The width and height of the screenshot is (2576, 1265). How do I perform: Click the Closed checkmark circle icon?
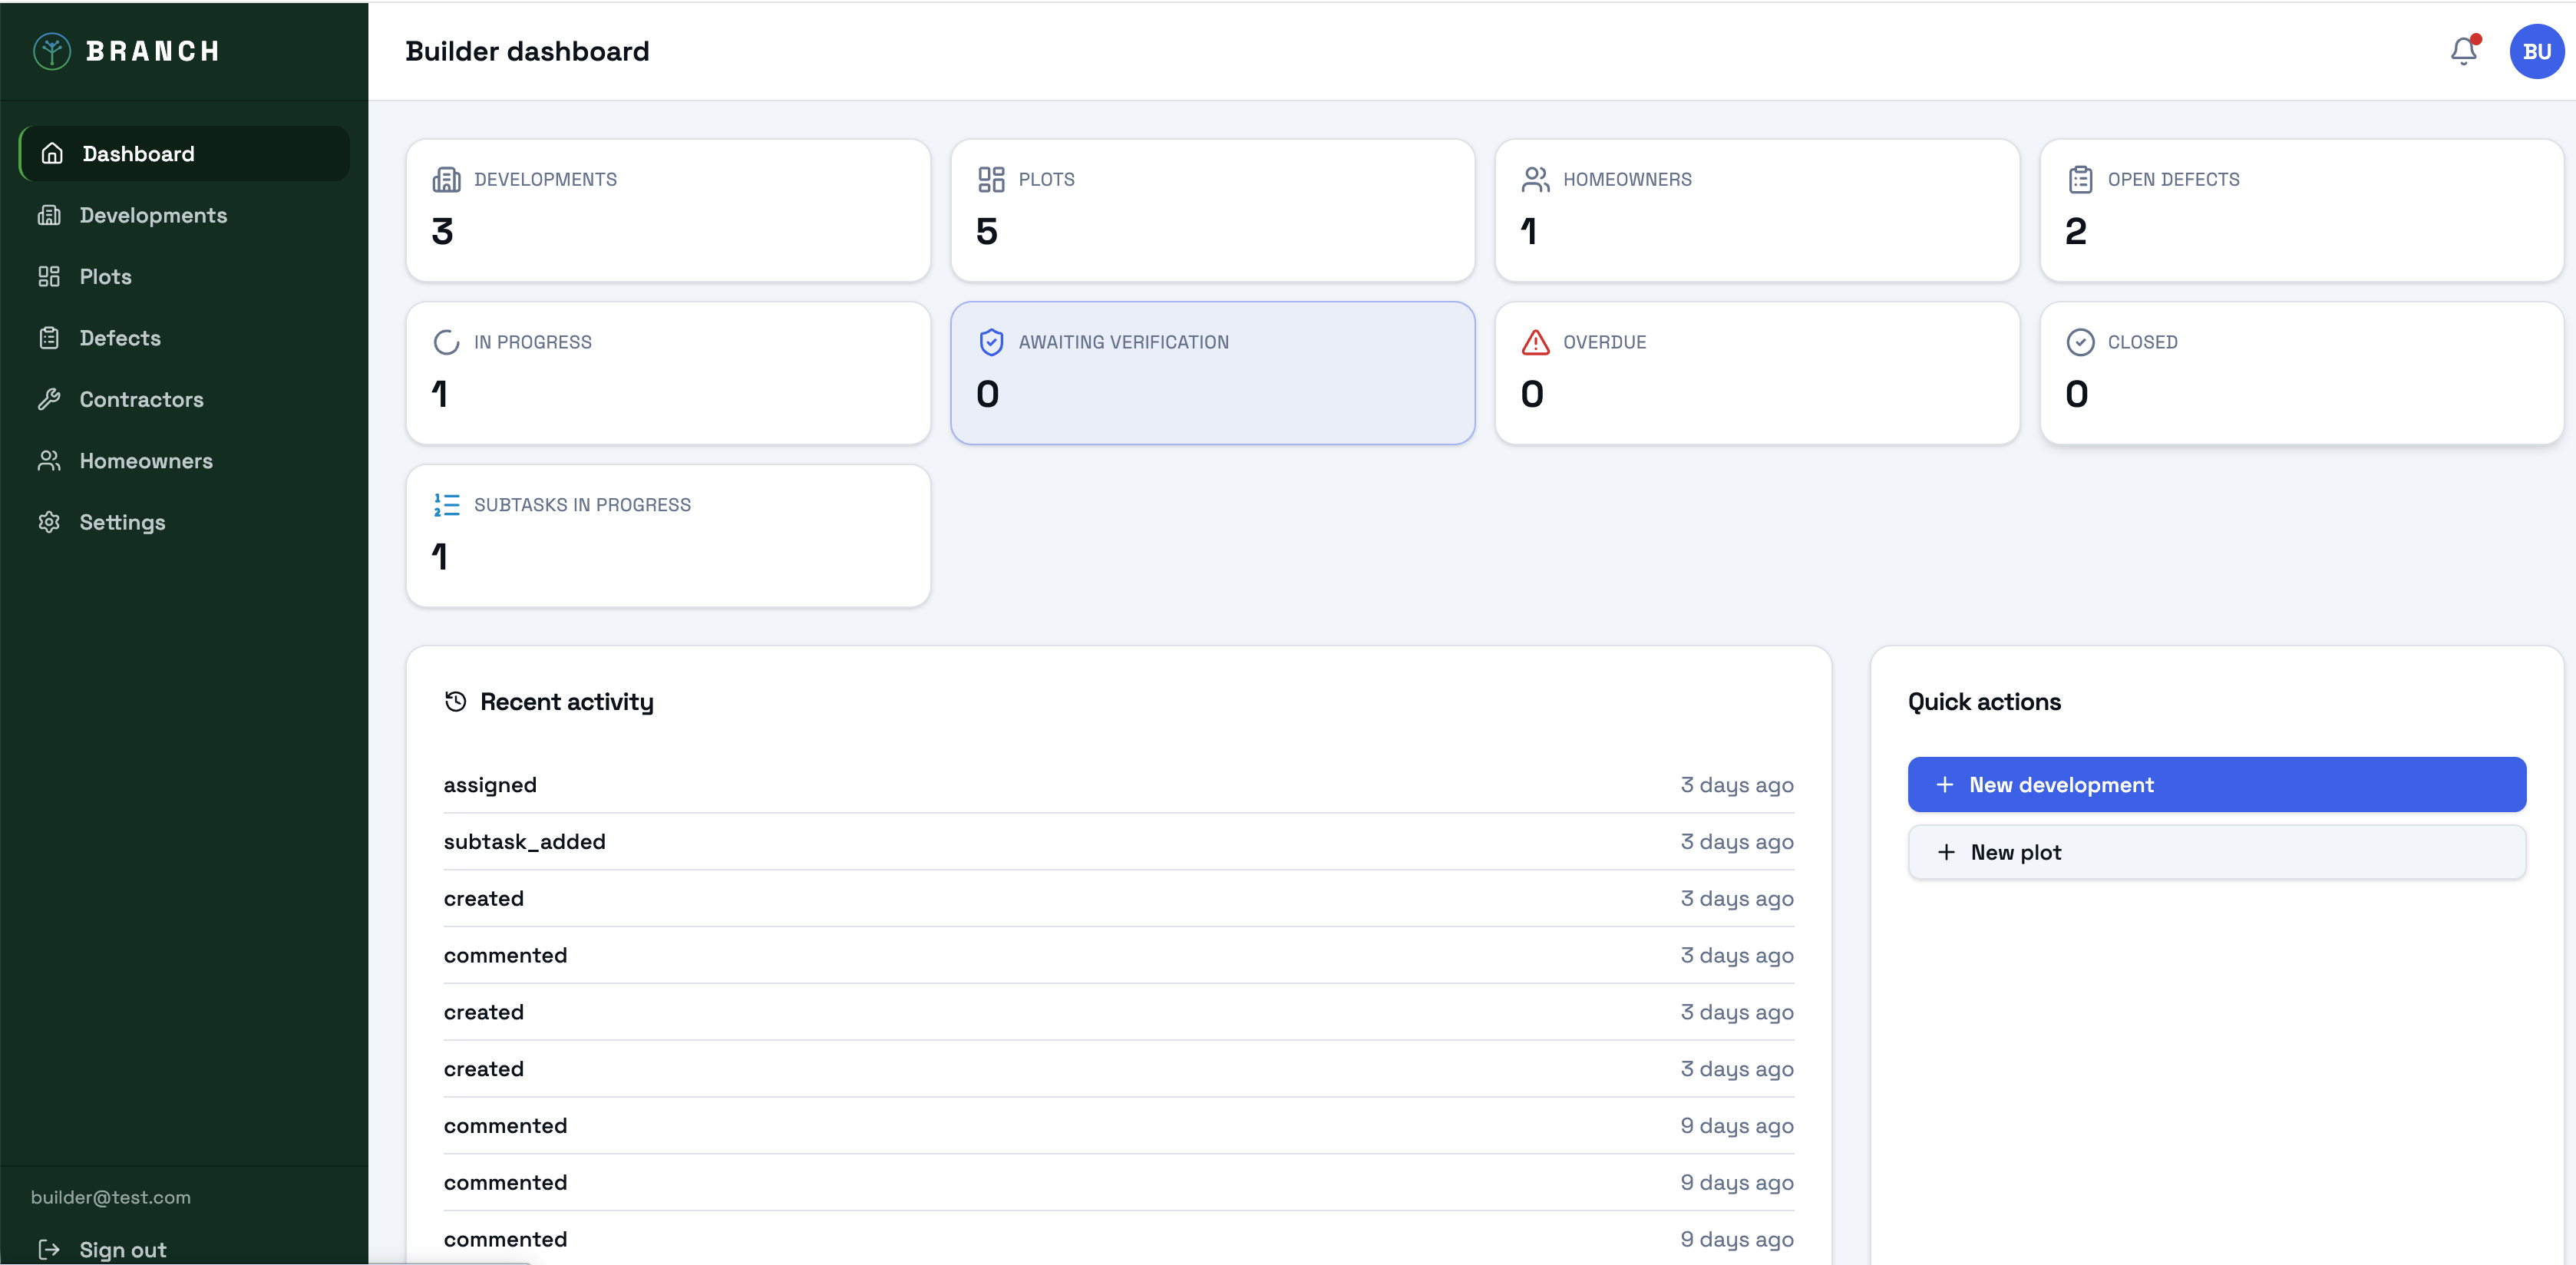tap(2080, 343)
